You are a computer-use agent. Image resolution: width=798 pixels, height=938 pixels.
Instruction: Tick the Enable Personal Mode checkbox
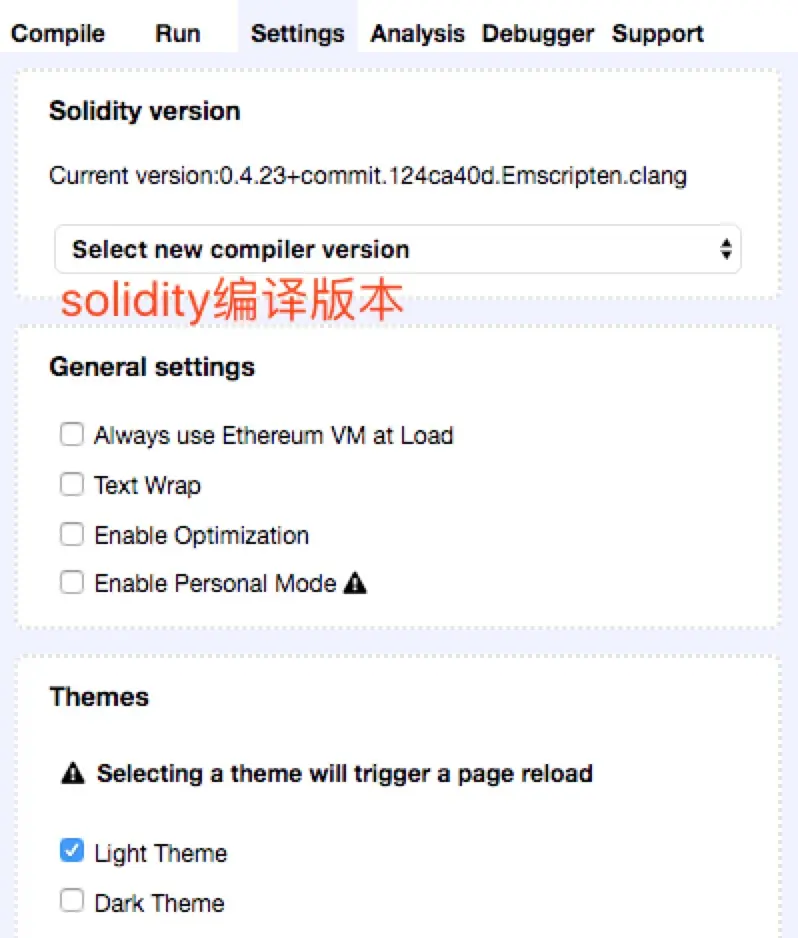(72, 583)
